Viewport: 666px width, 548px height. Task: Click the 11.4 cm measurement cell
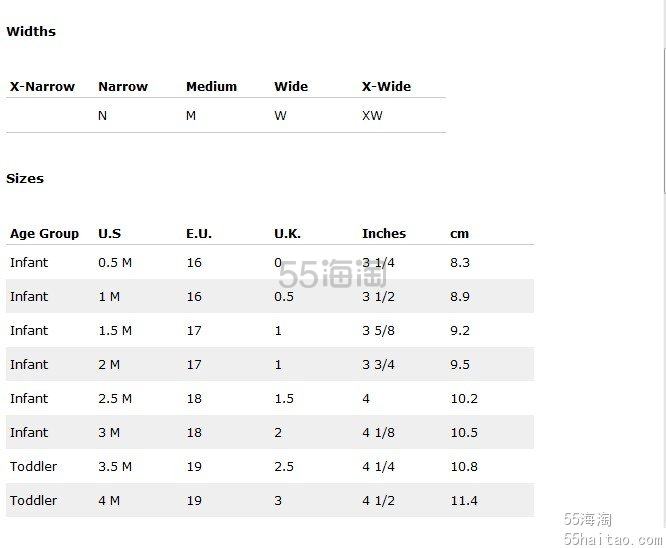(464, 500)
